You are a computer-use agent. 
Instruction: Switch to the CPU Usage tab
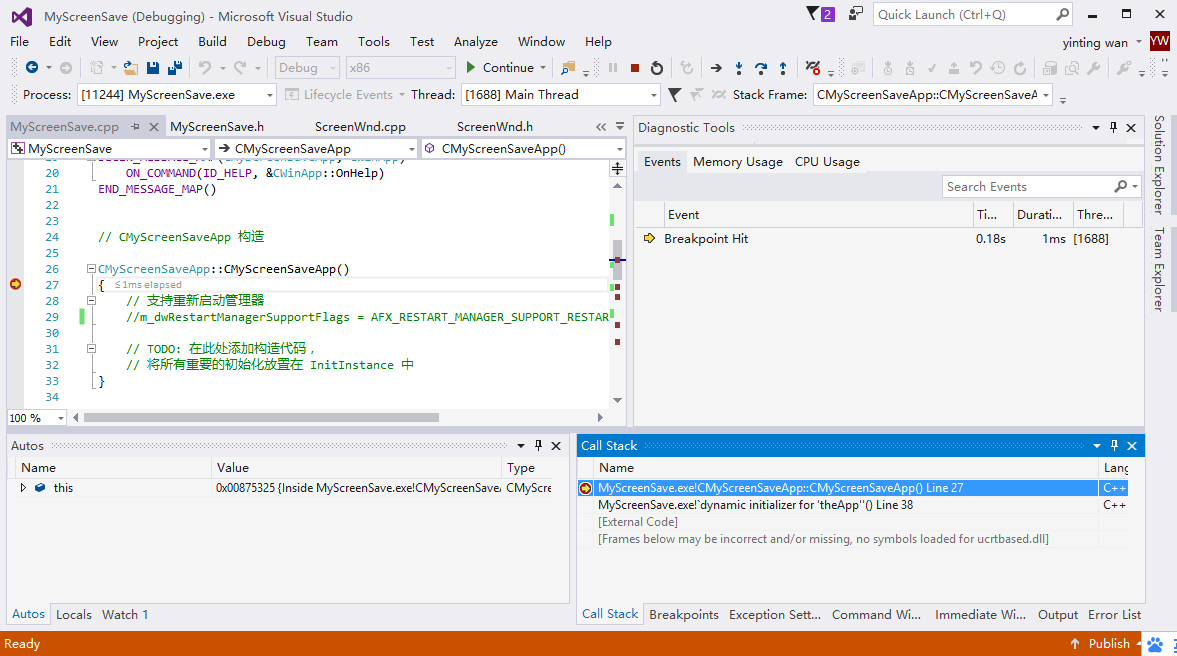pyautogui.click(x=827, y=161)
